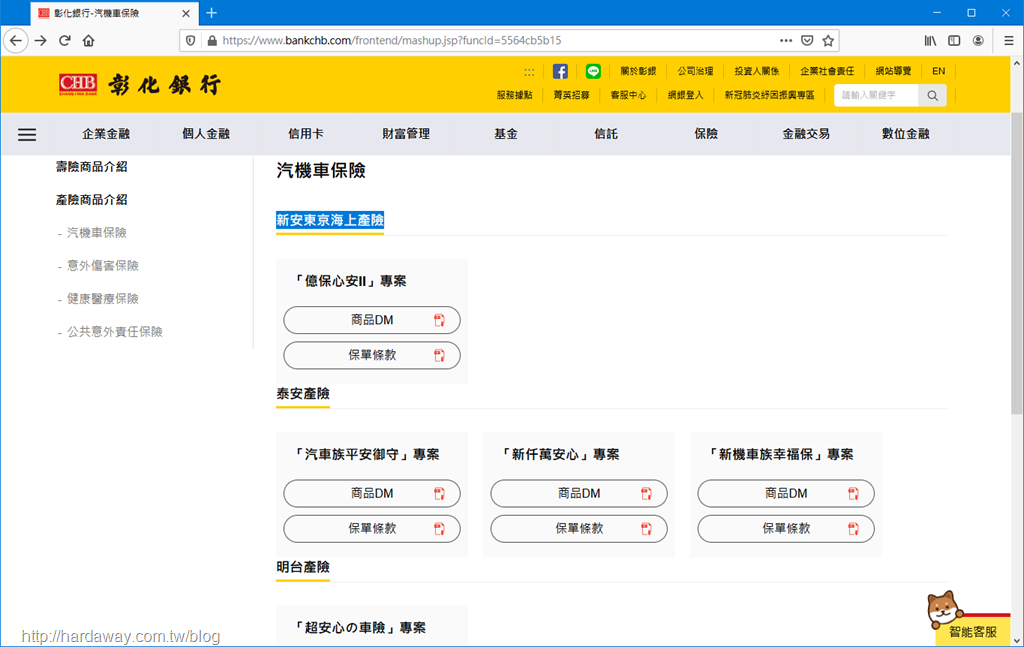Open the LINE icon in the header

[593, 71]
